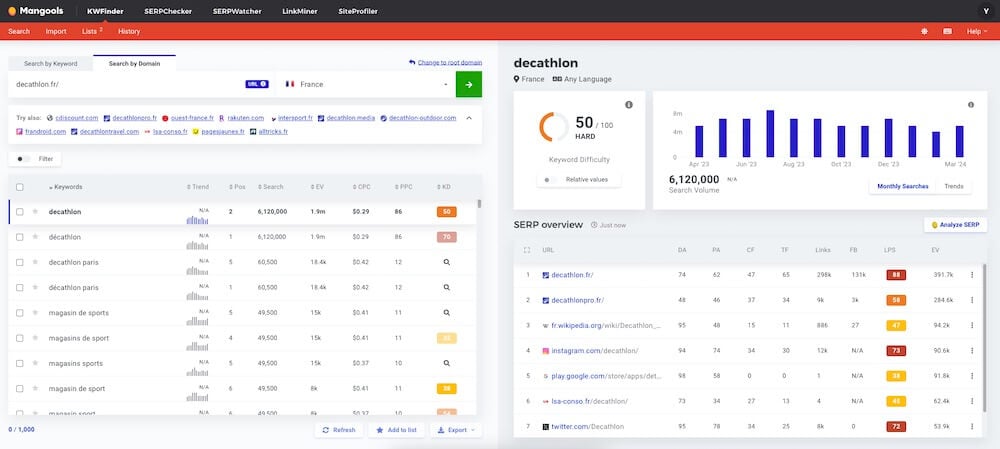Click the Mar '24 bar in chart

pos(959,141)
